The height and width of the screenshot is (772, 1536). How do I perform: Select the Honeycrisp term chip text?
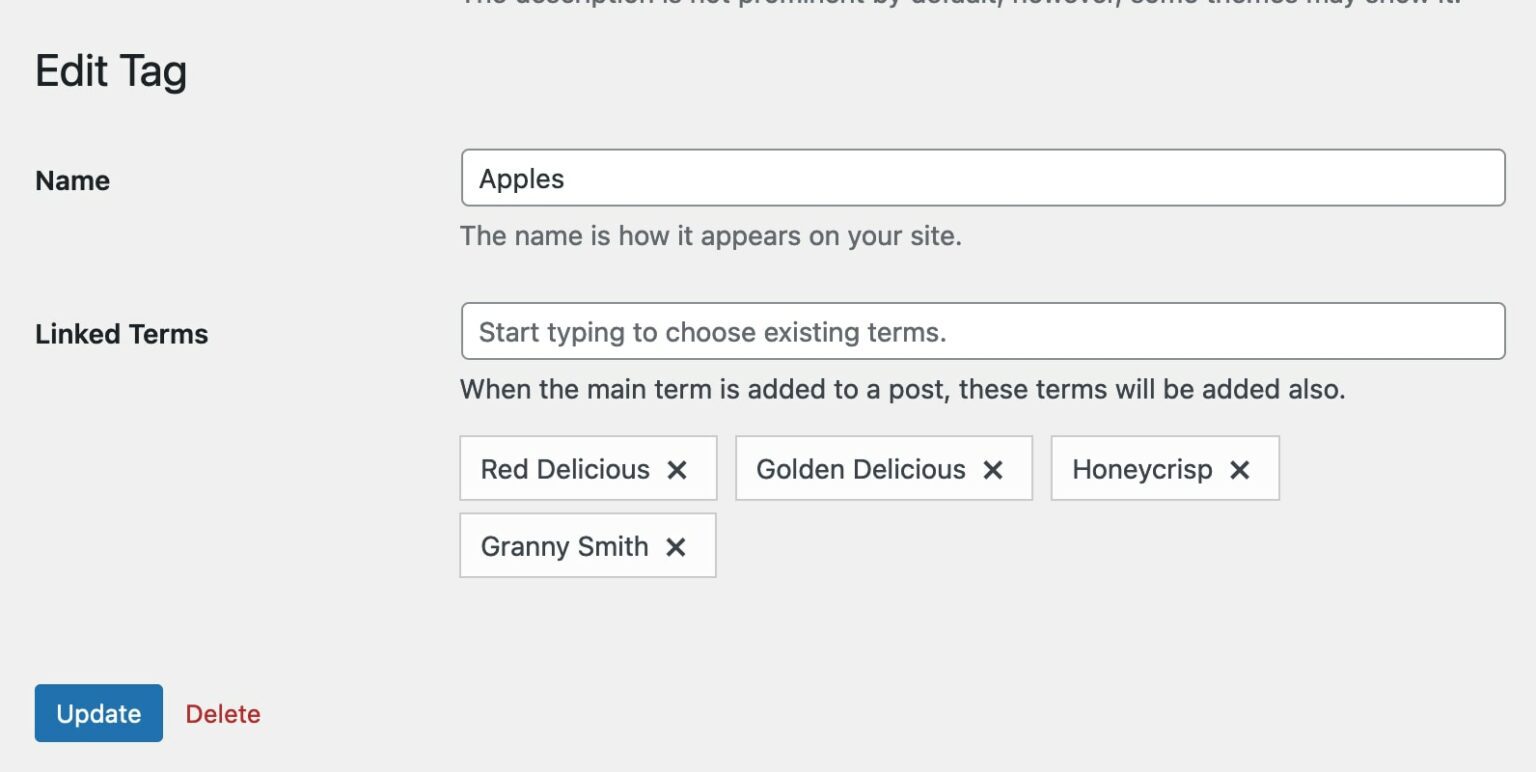tap(1142, 470)
